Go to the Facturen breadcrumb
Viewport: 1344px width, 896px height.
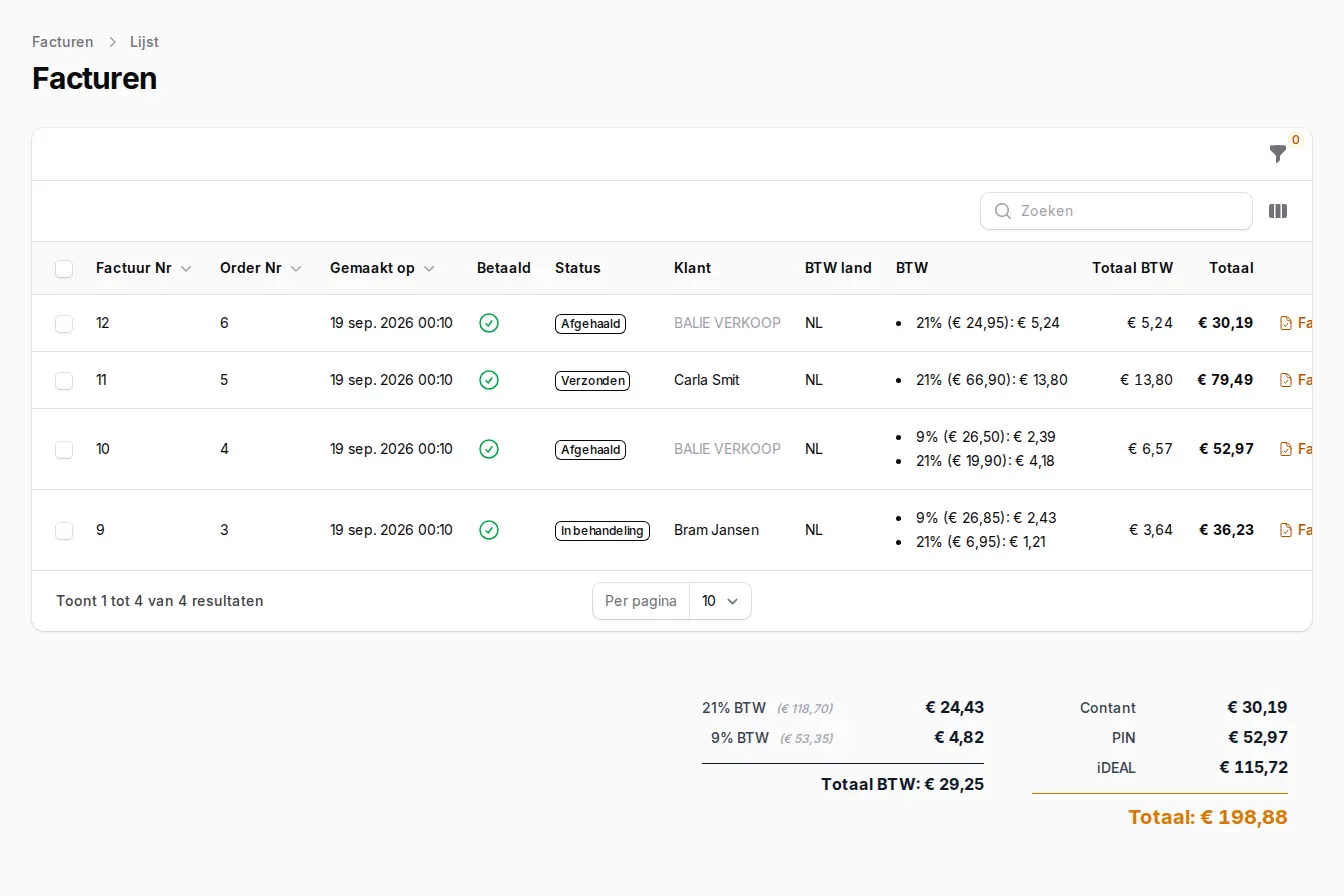click(x=63, y=42)
